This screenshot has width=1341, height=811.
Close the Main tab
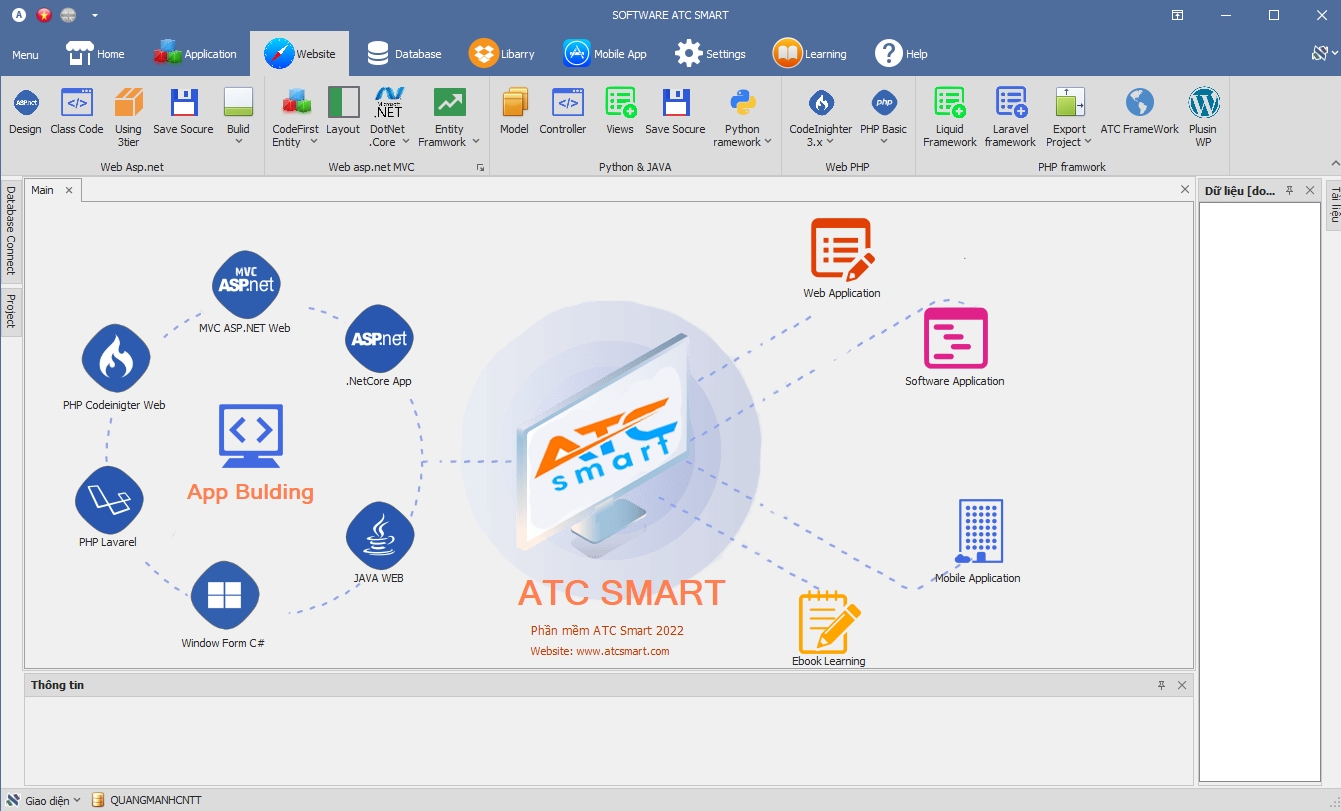(x=70, y=190)
